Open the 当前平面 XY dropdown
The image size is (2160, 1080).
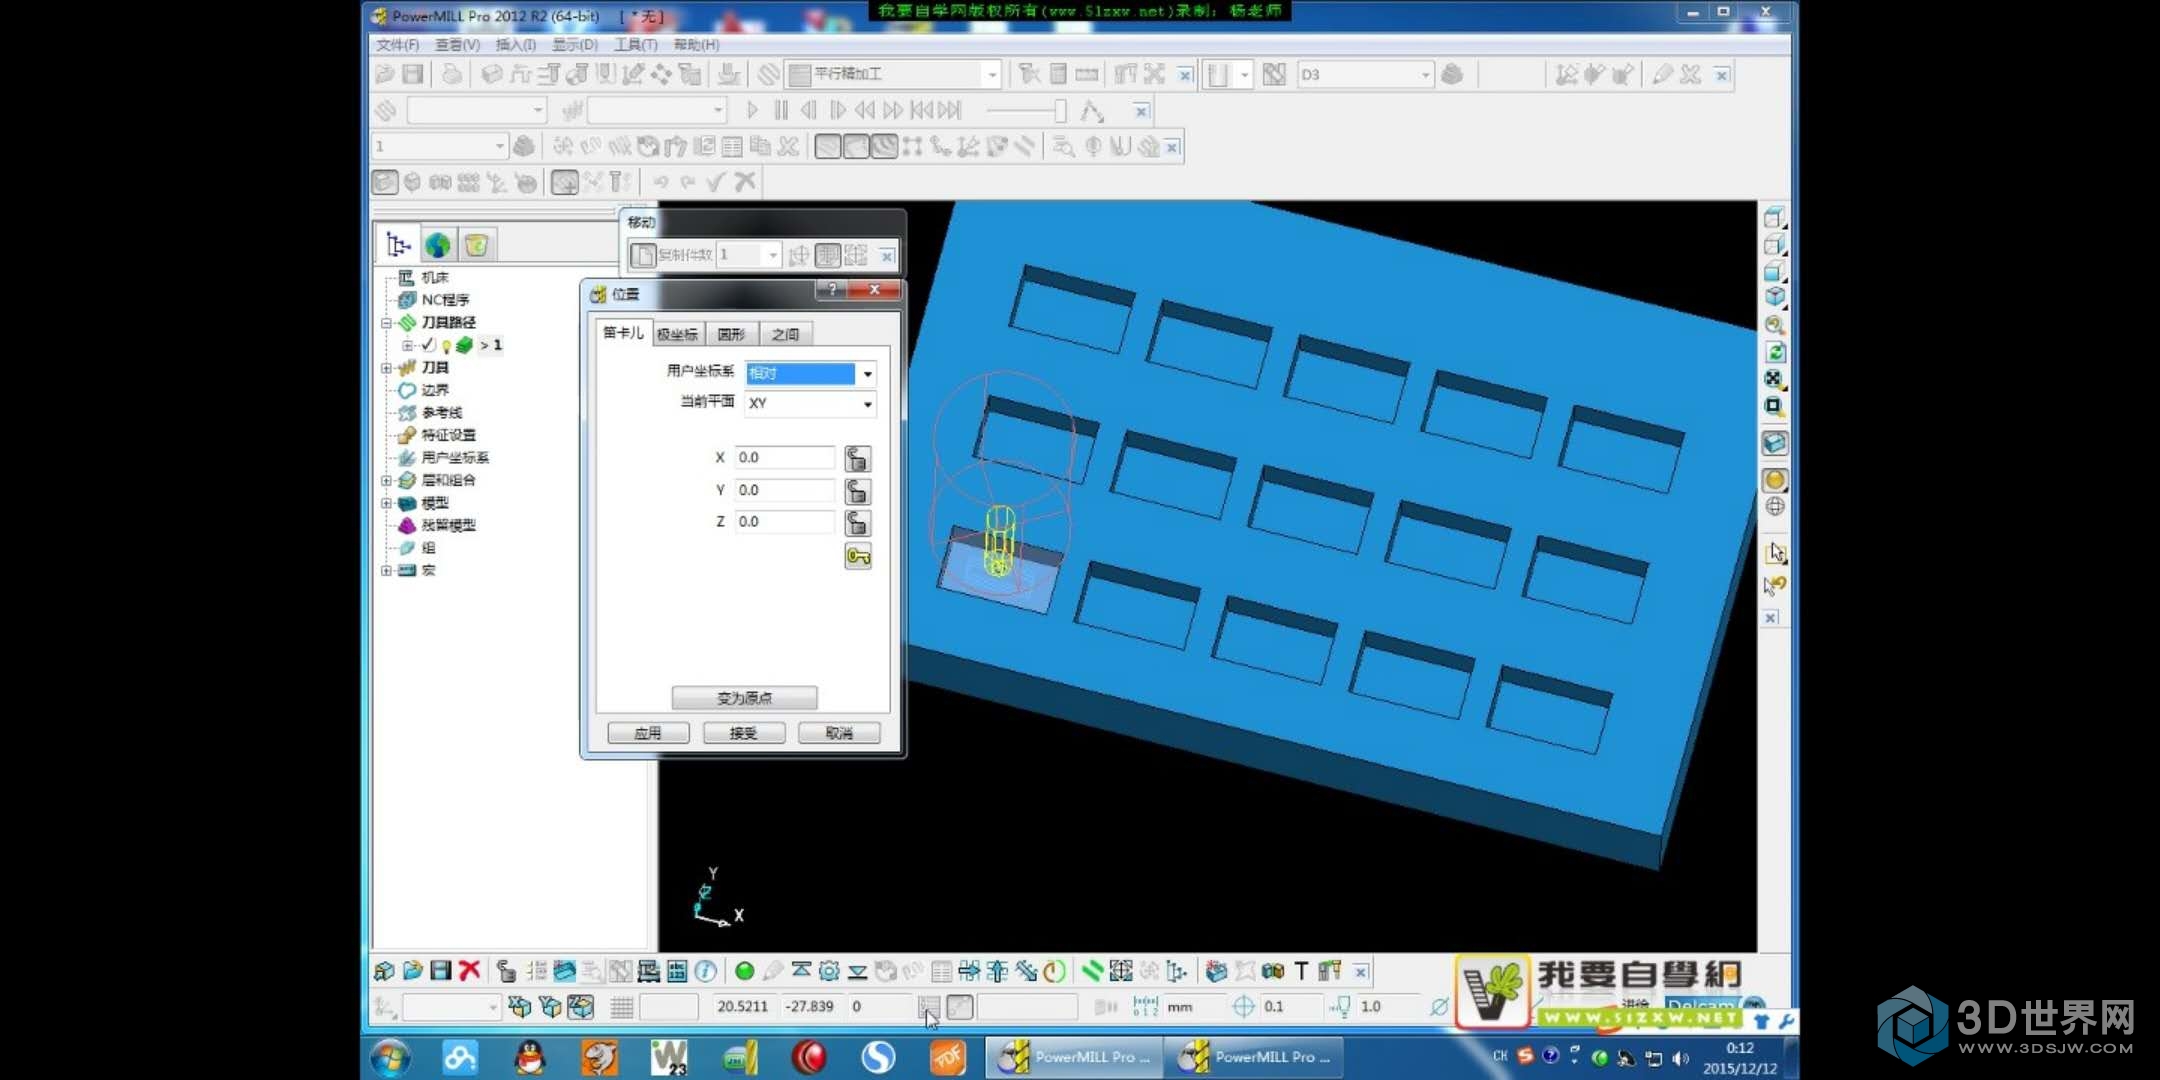point(867,404)
